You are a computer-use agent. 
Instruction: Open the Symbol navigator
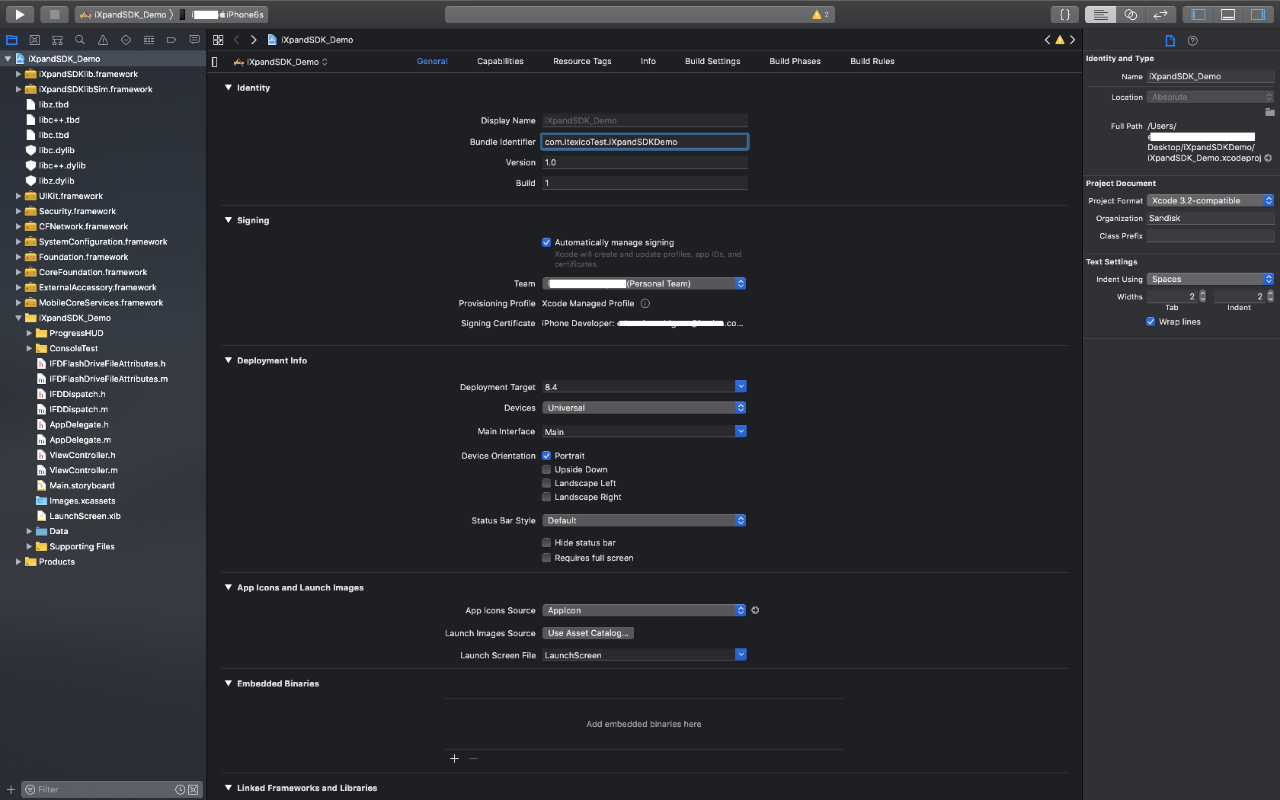click(x=57, y=40)
